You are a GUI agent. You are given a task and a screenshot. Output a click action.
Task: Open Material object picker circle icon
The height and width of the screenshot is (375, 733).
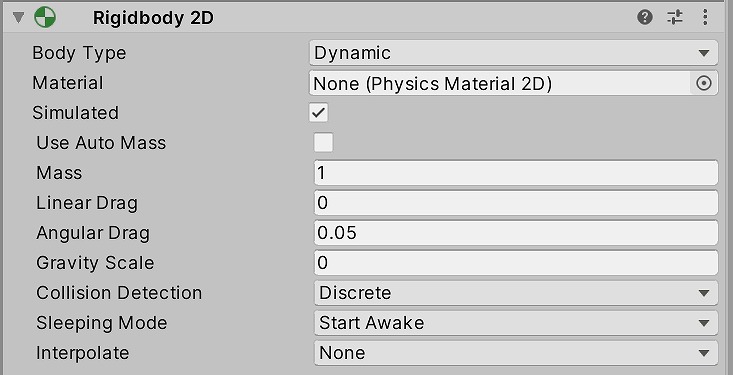tap(704, 83)
